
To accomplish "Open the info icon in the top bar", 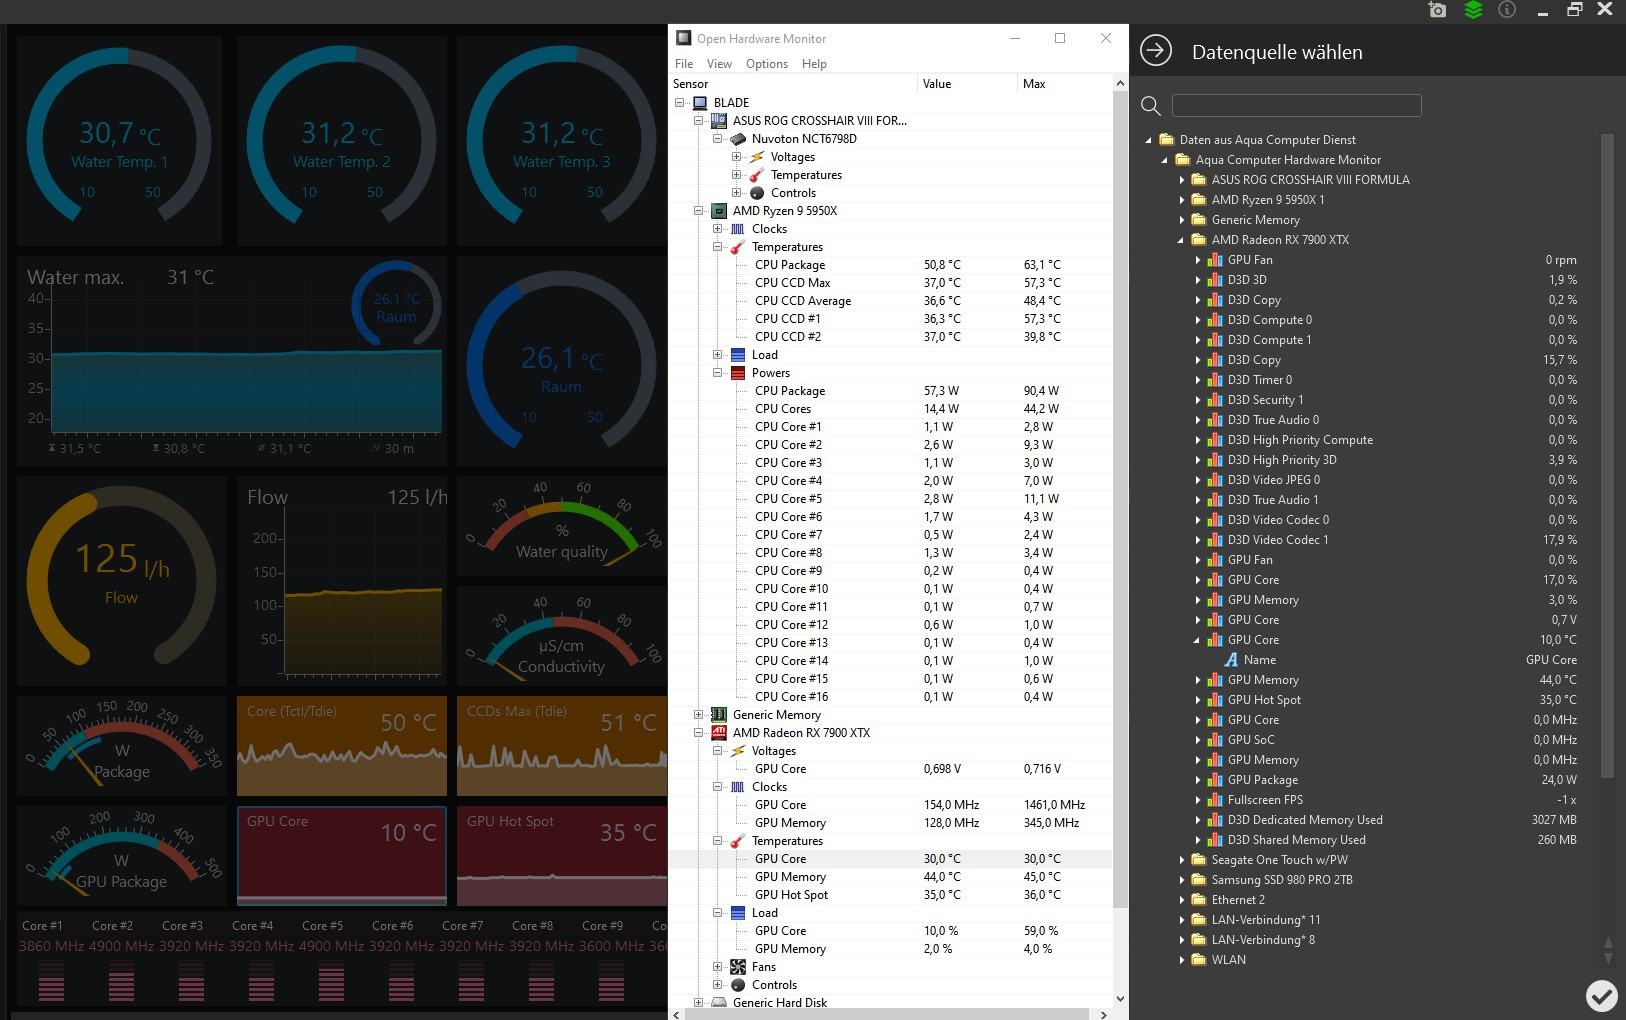I will coord(1507,10).
